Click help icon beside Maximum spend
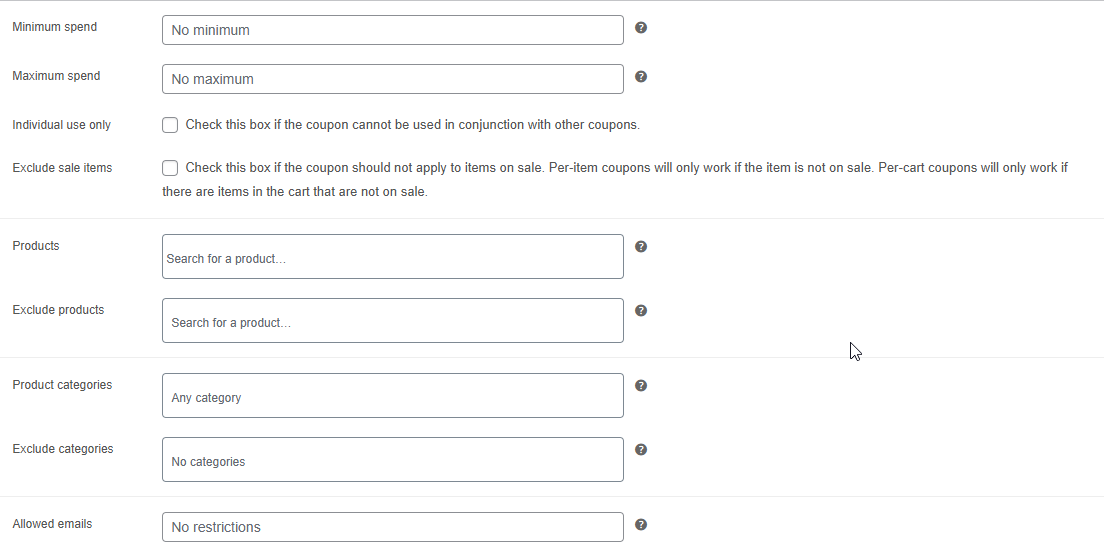The image size is (1104, 555). pos(641,76)
